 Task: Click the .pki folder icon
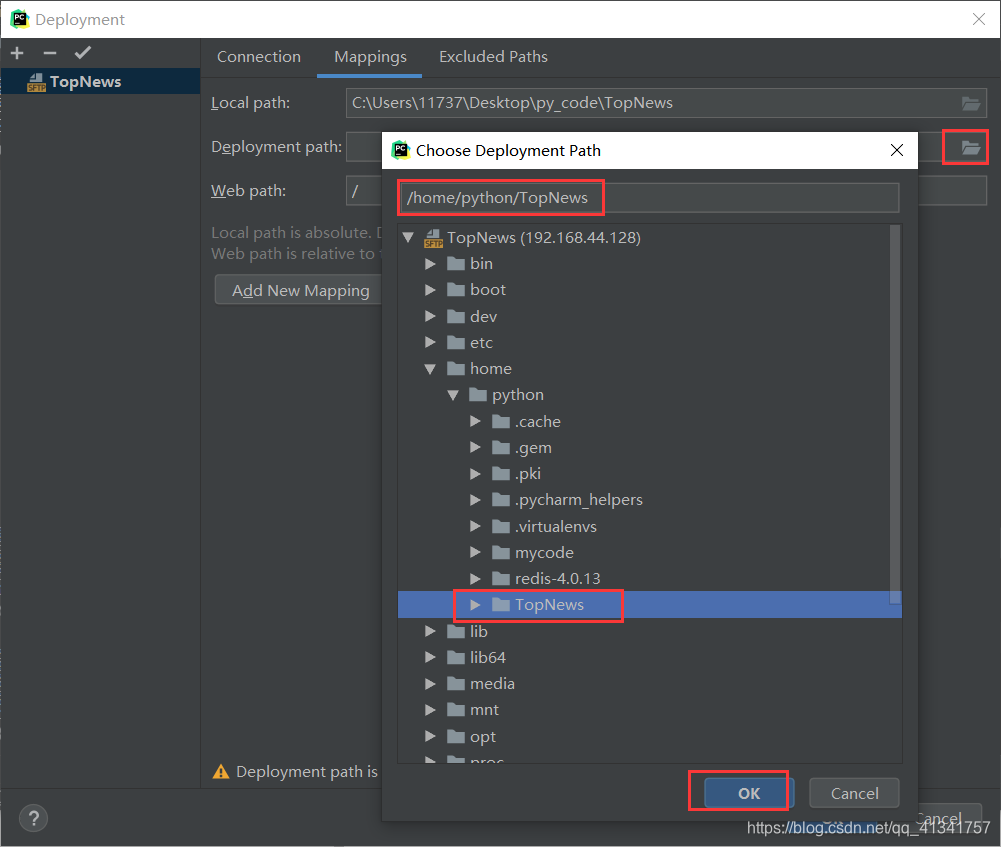[x=501, y=474]
